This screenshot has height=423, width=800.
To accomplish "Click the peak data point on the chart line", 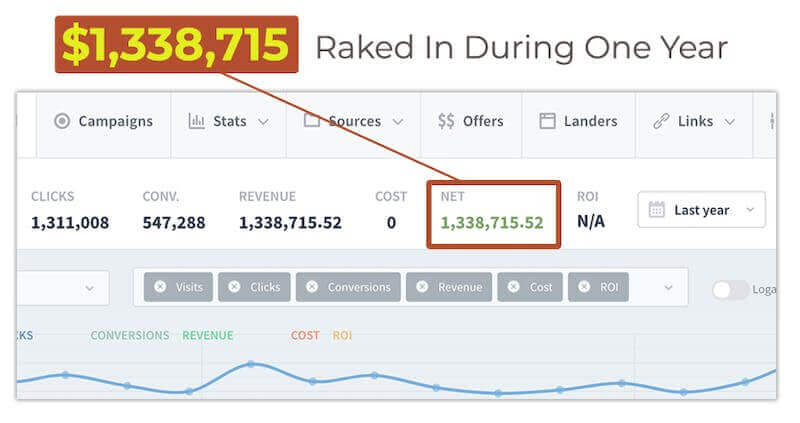I will pos(251,364).
